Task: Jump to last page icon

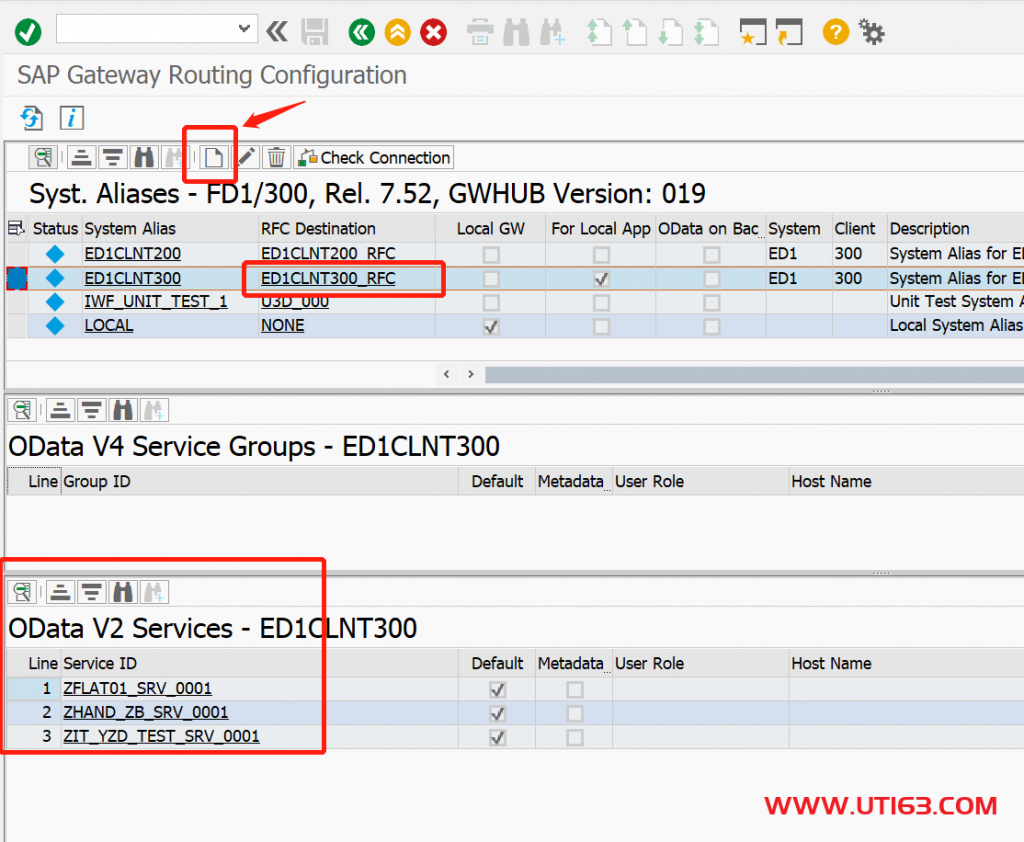Action: coord(706,32)
